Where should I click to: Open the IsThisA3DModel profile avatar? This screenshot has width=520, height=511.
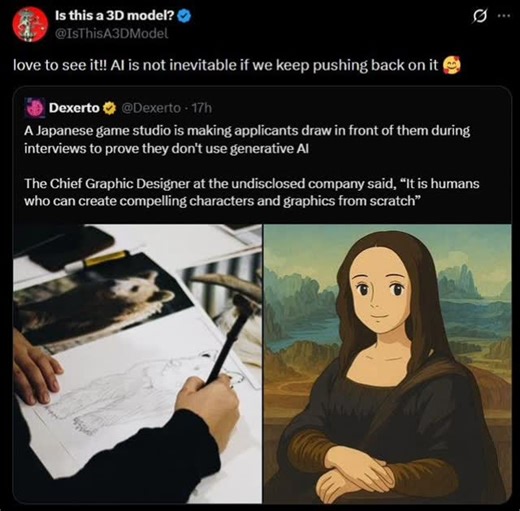click(x=30, y=24)
